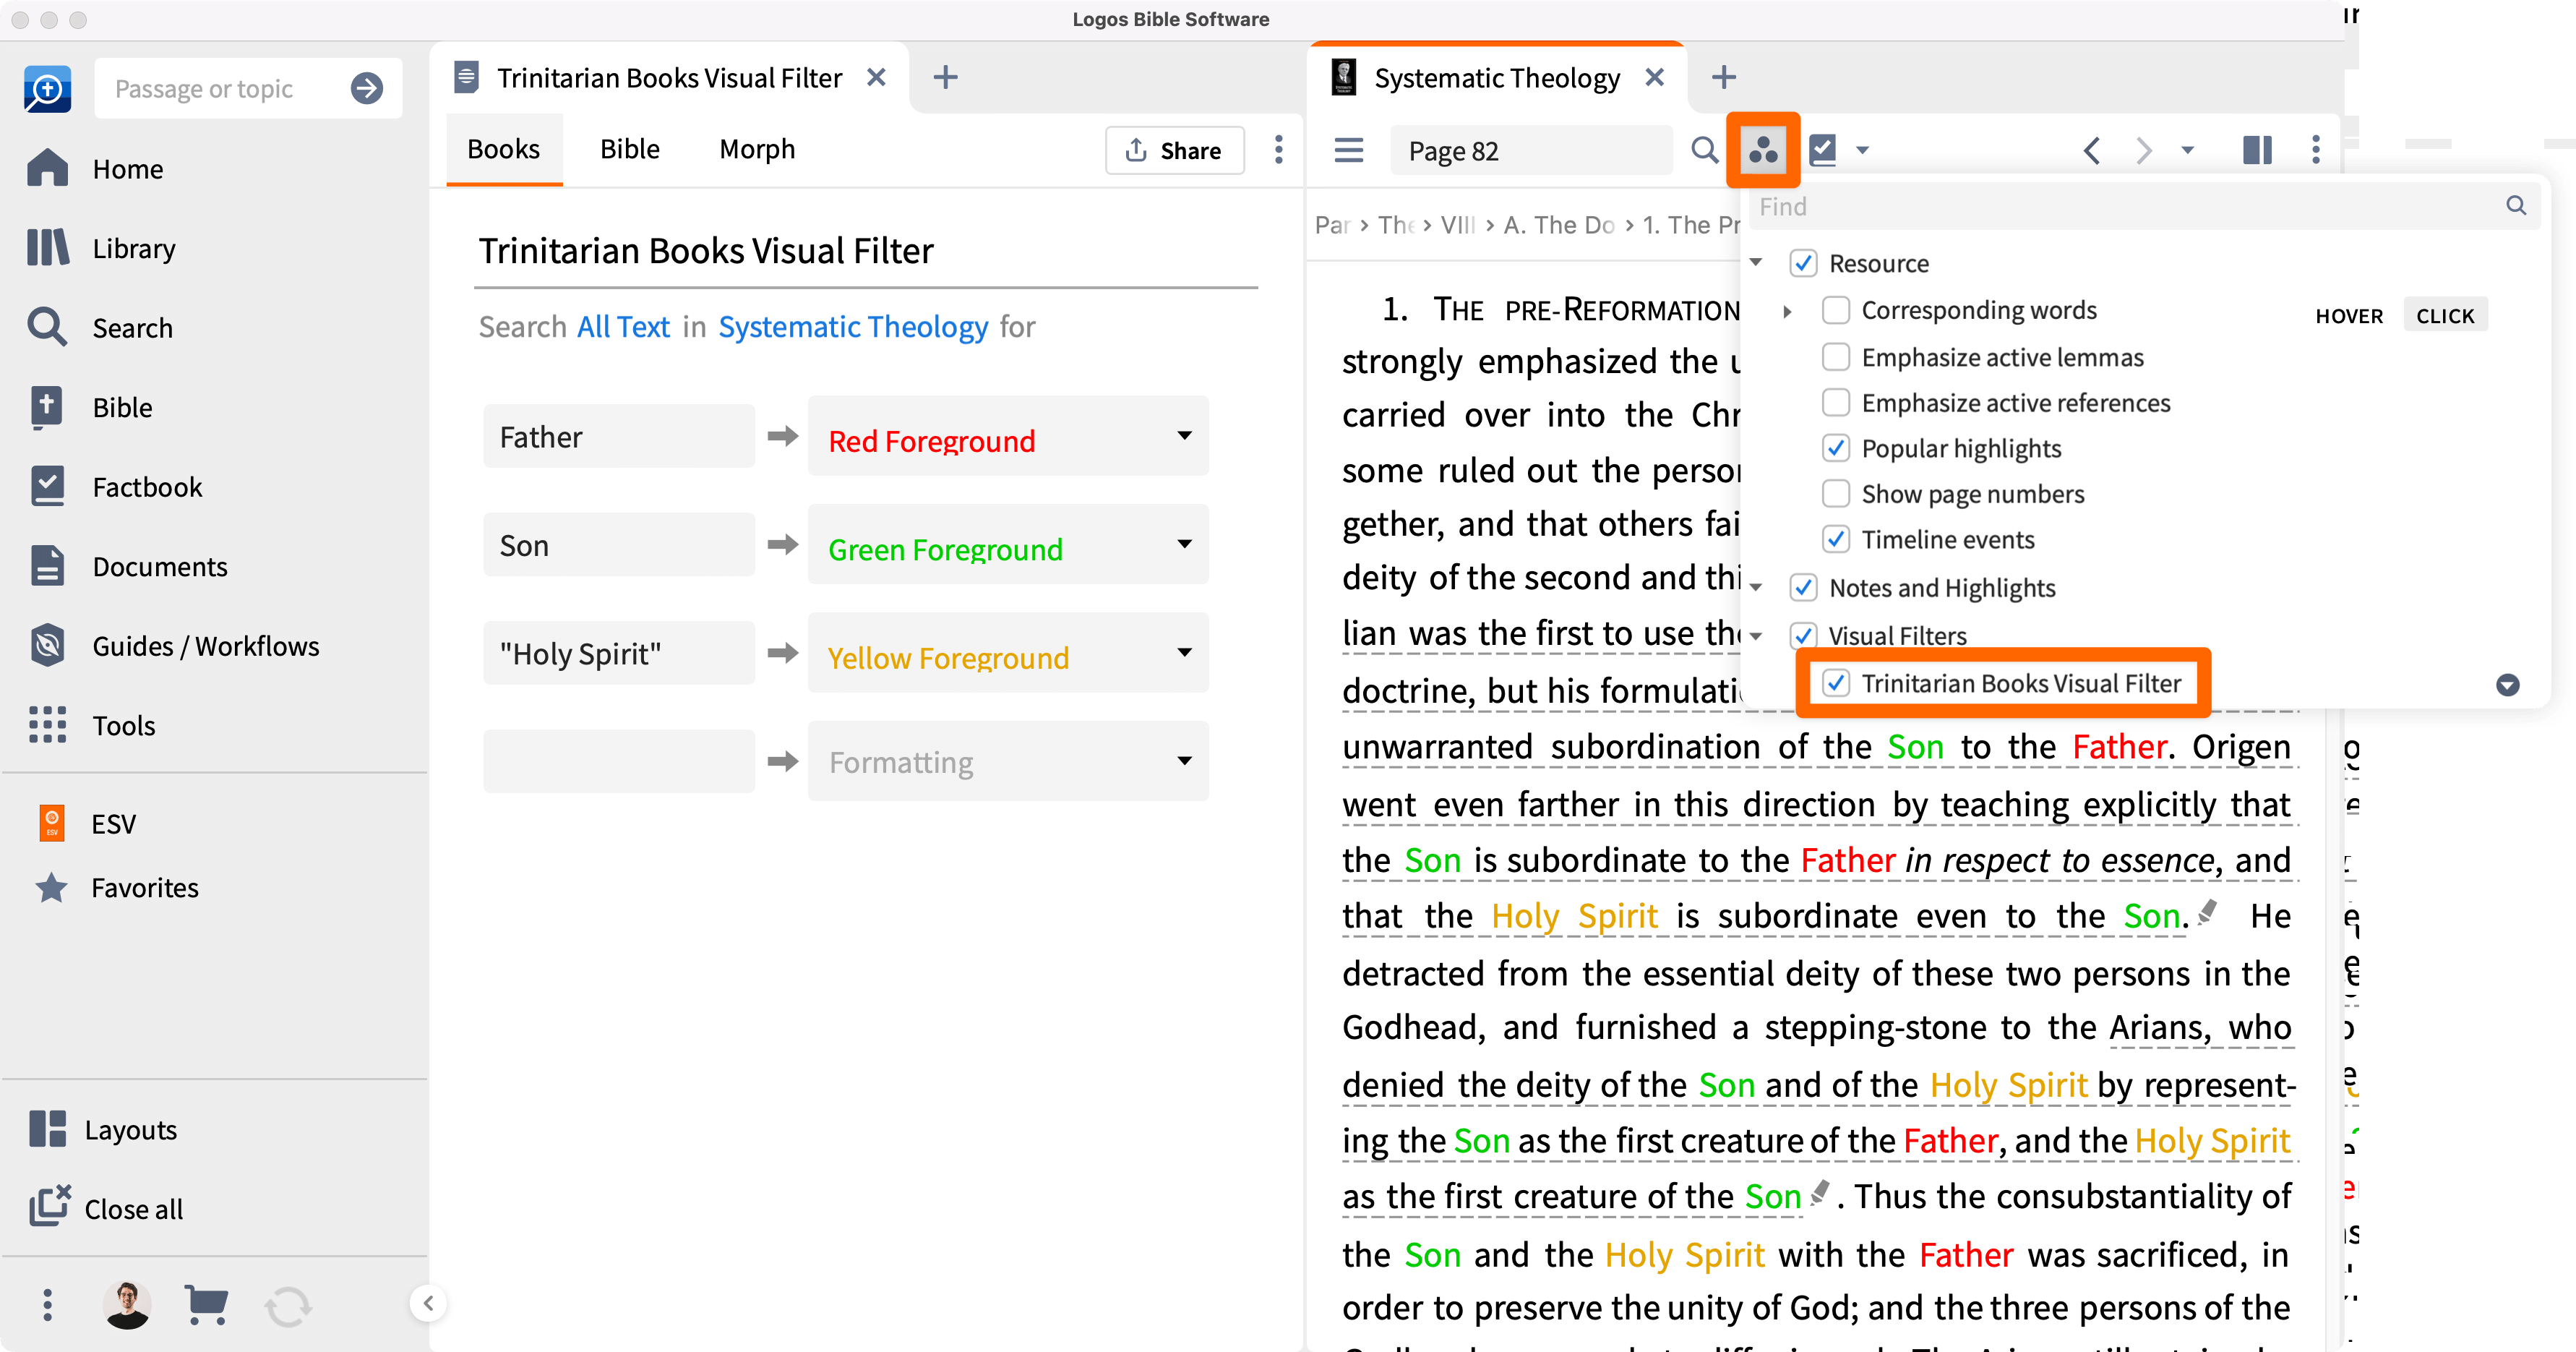
Task: Toggle Notes and Highlights checkbox
Action: point(1803,587)
